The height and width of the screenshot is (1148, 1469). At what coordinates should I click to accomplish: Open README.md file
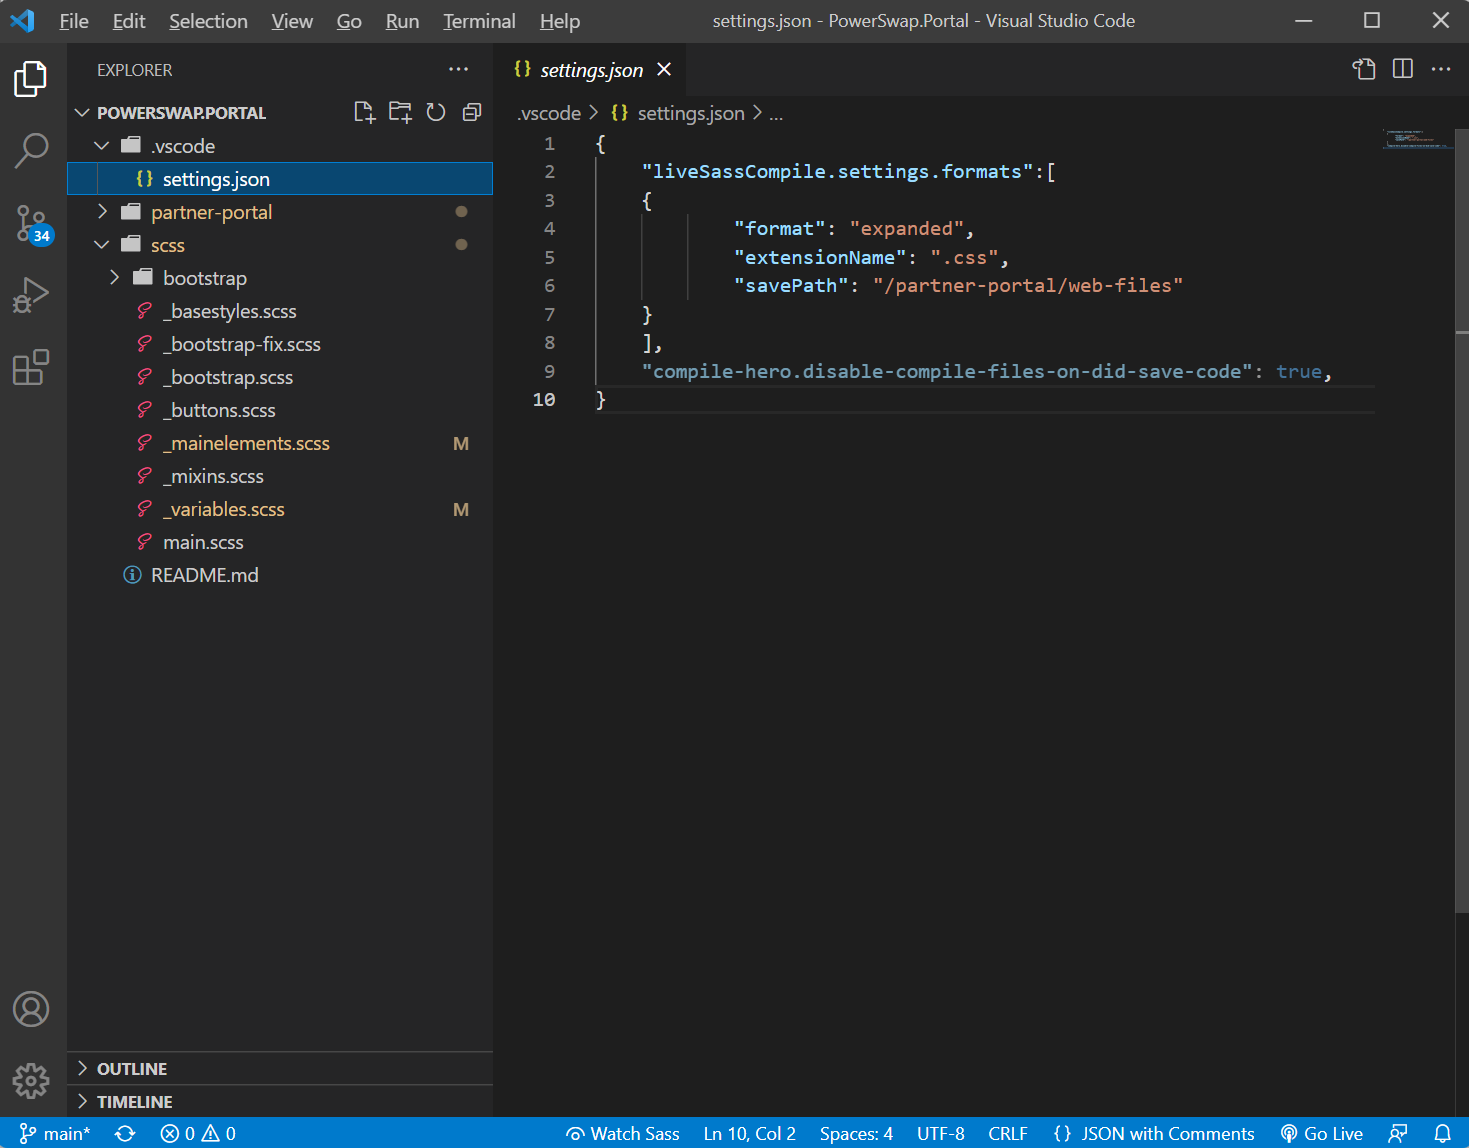tap(280, 575)
